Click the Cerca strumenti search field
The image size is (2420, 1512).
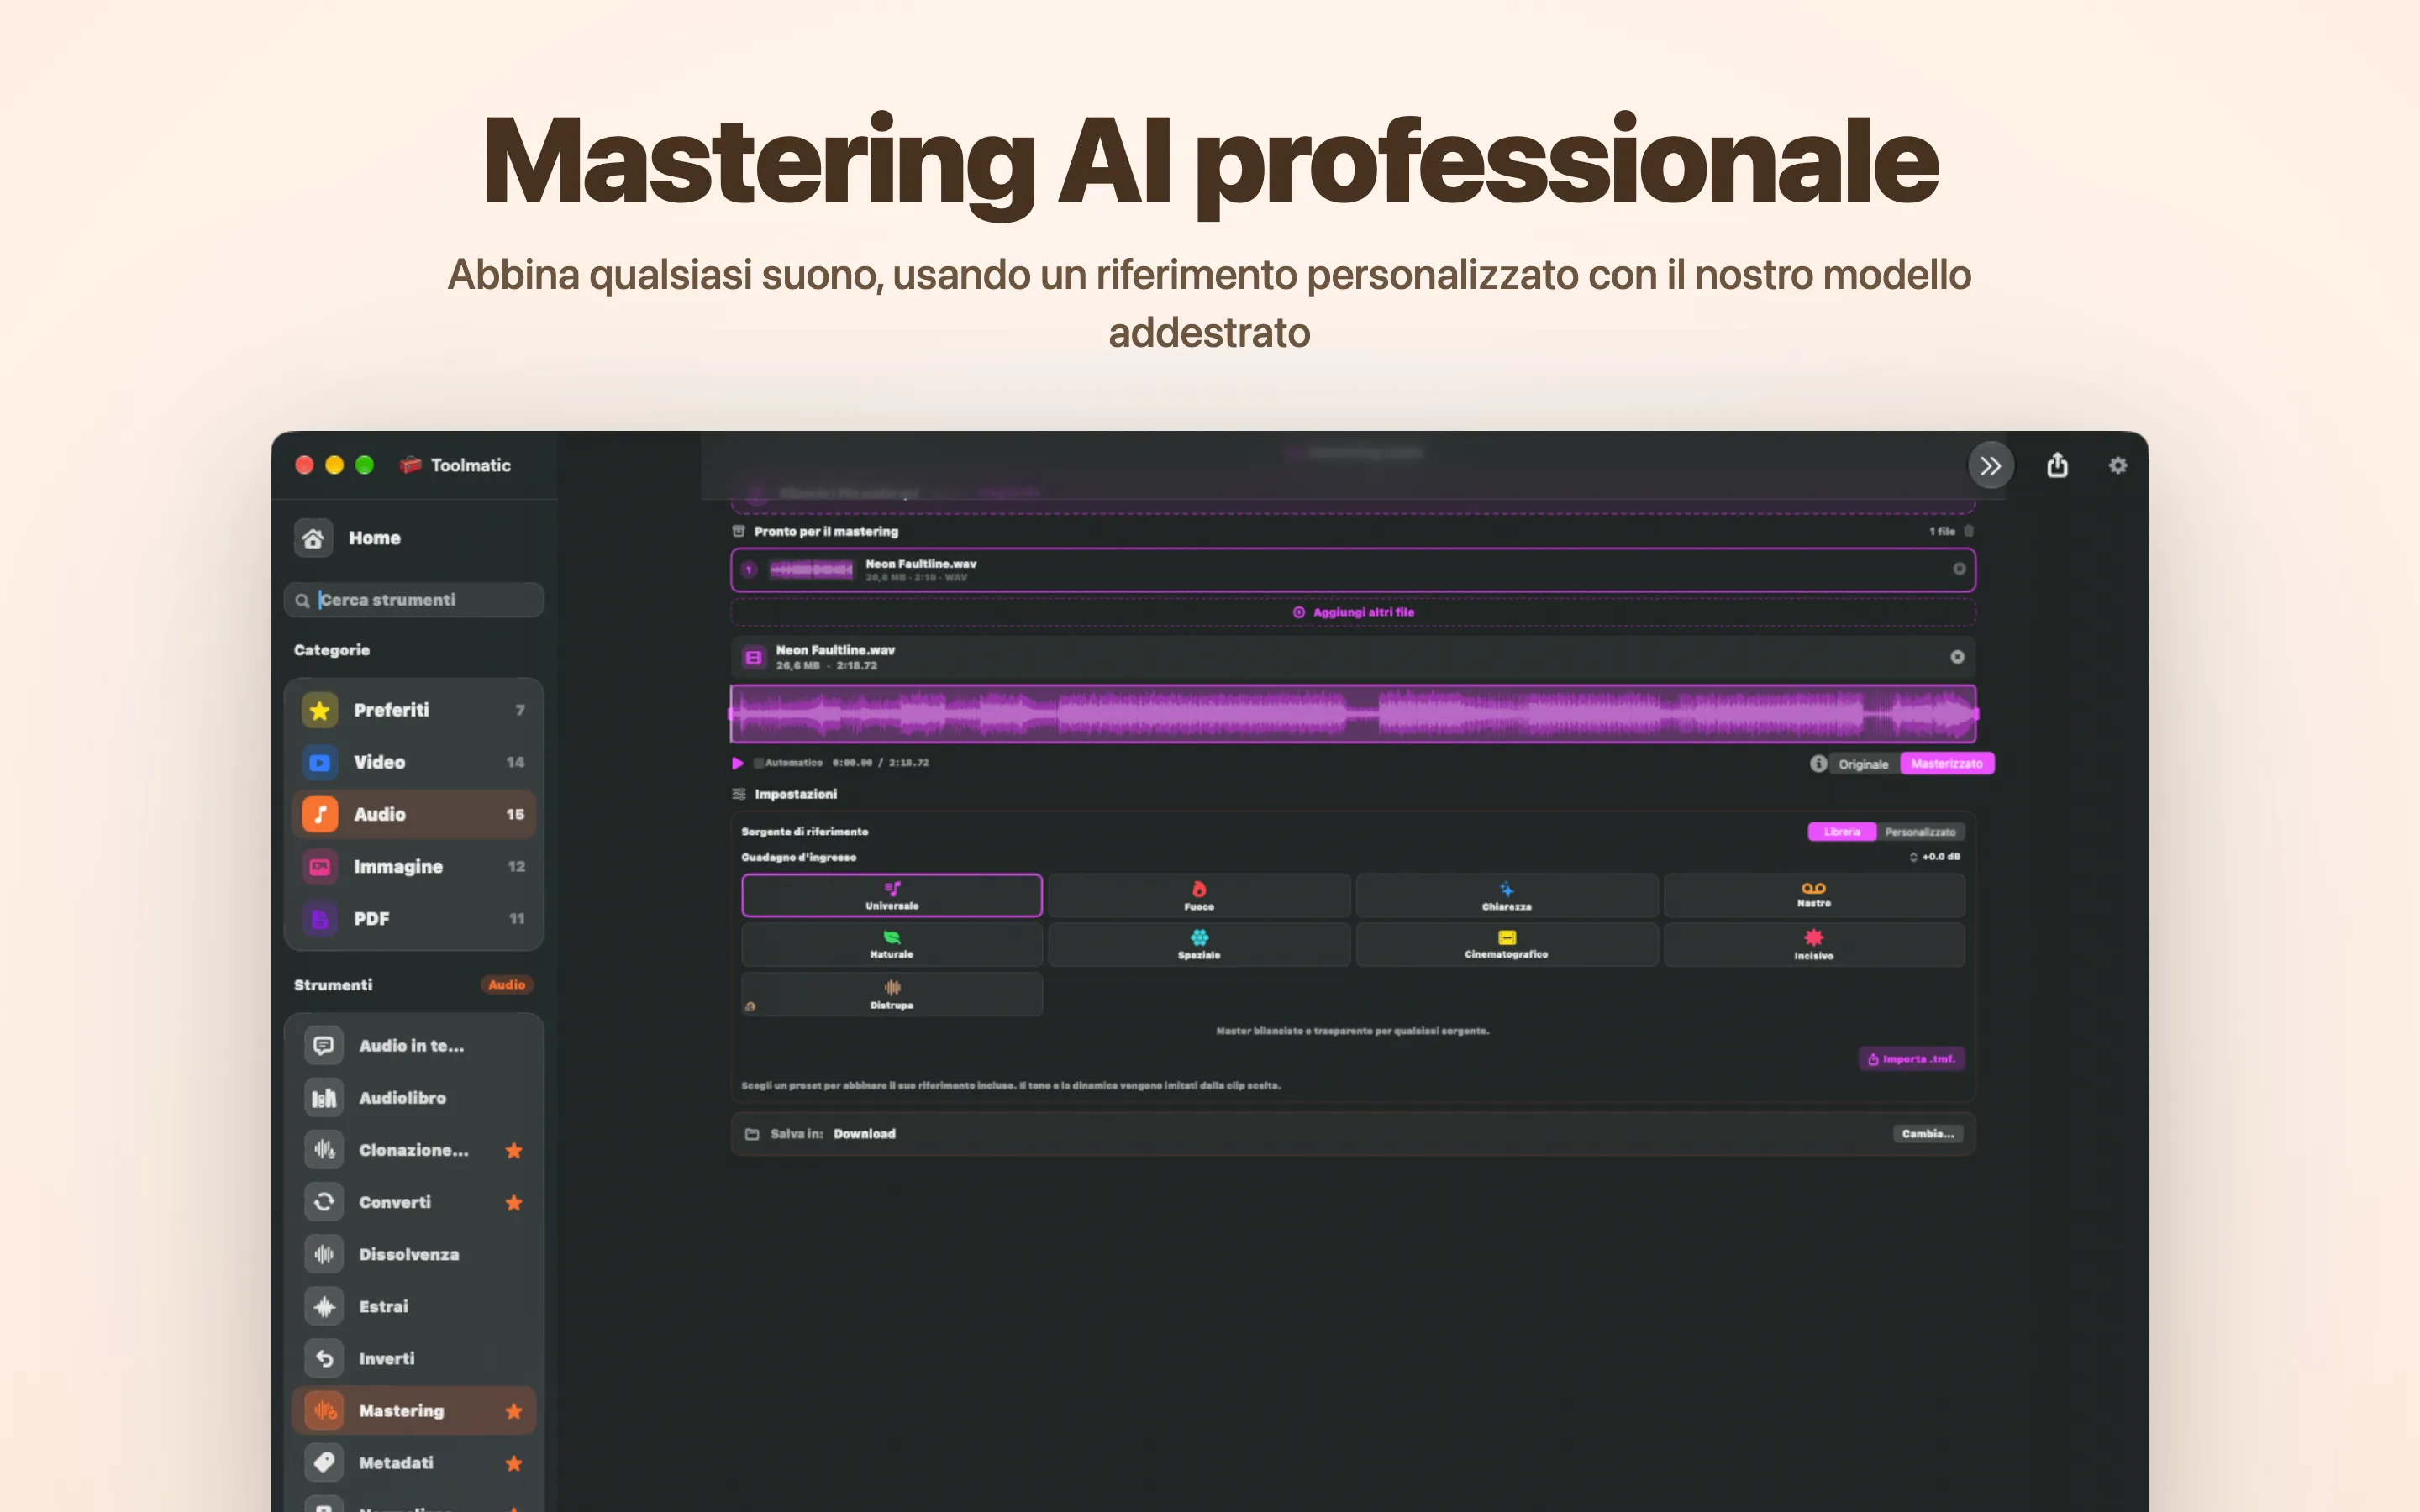tap(414, 600)
